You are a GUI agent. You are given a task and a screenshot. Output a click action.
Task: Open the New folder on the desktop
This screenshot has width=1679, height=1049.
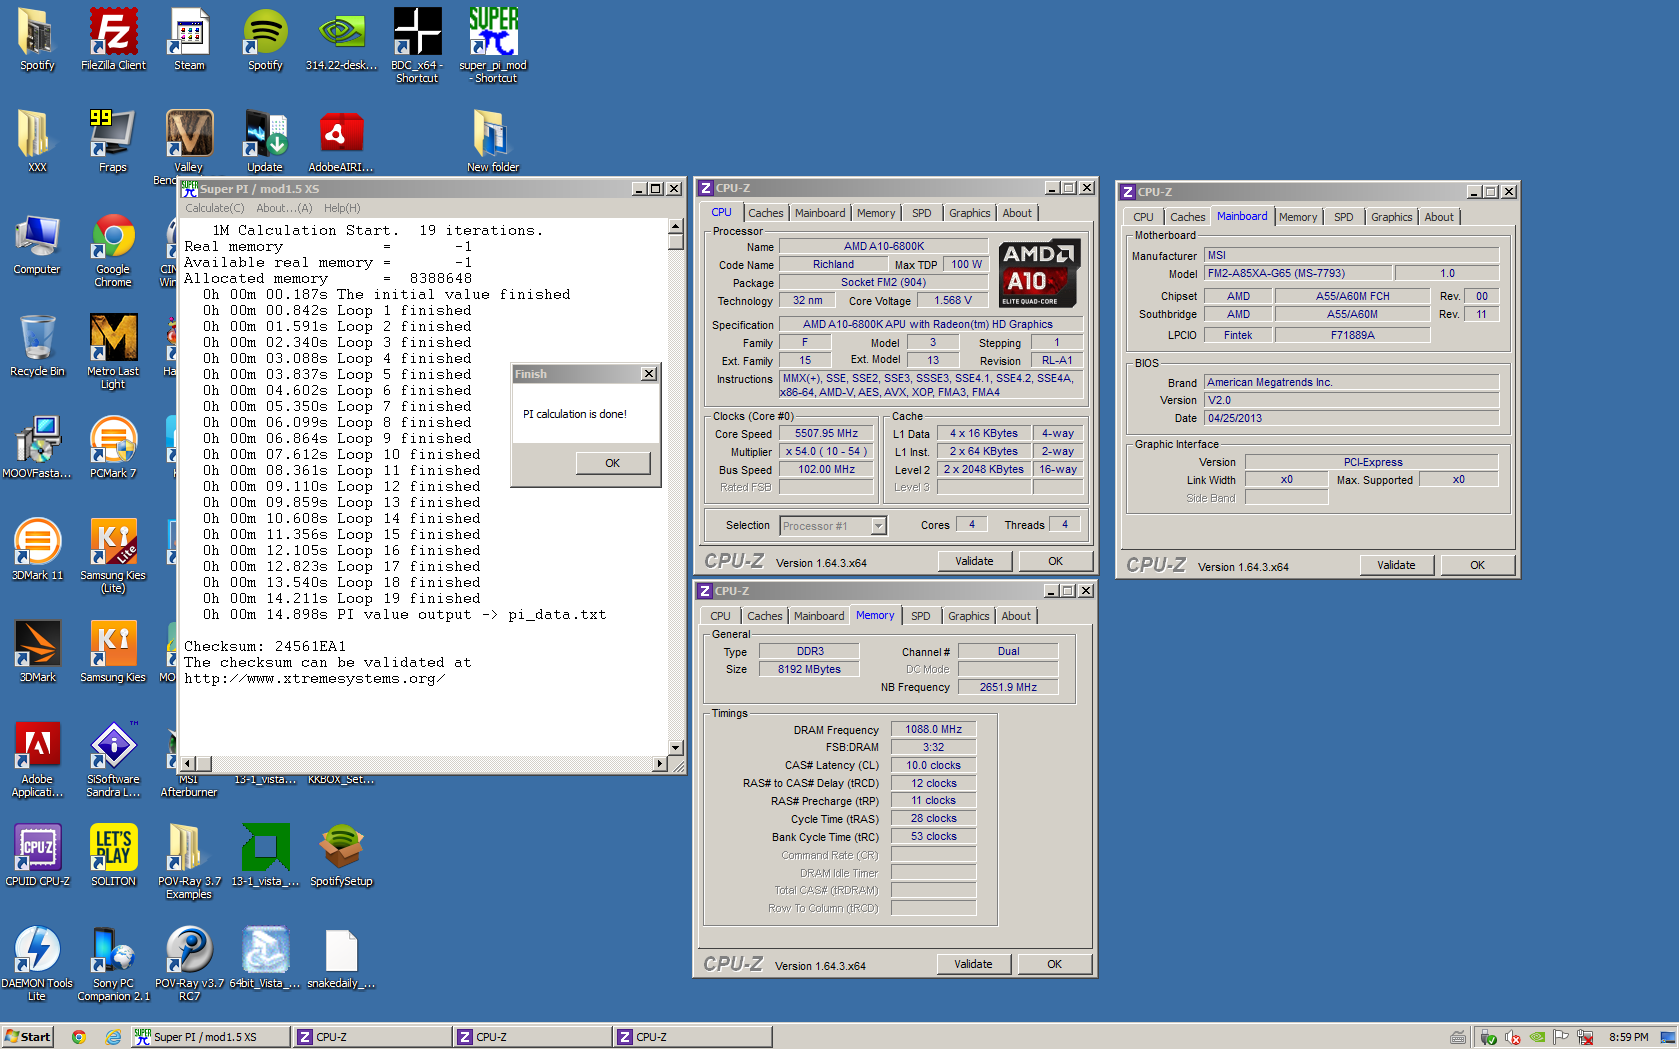click(x=493, y=141)
